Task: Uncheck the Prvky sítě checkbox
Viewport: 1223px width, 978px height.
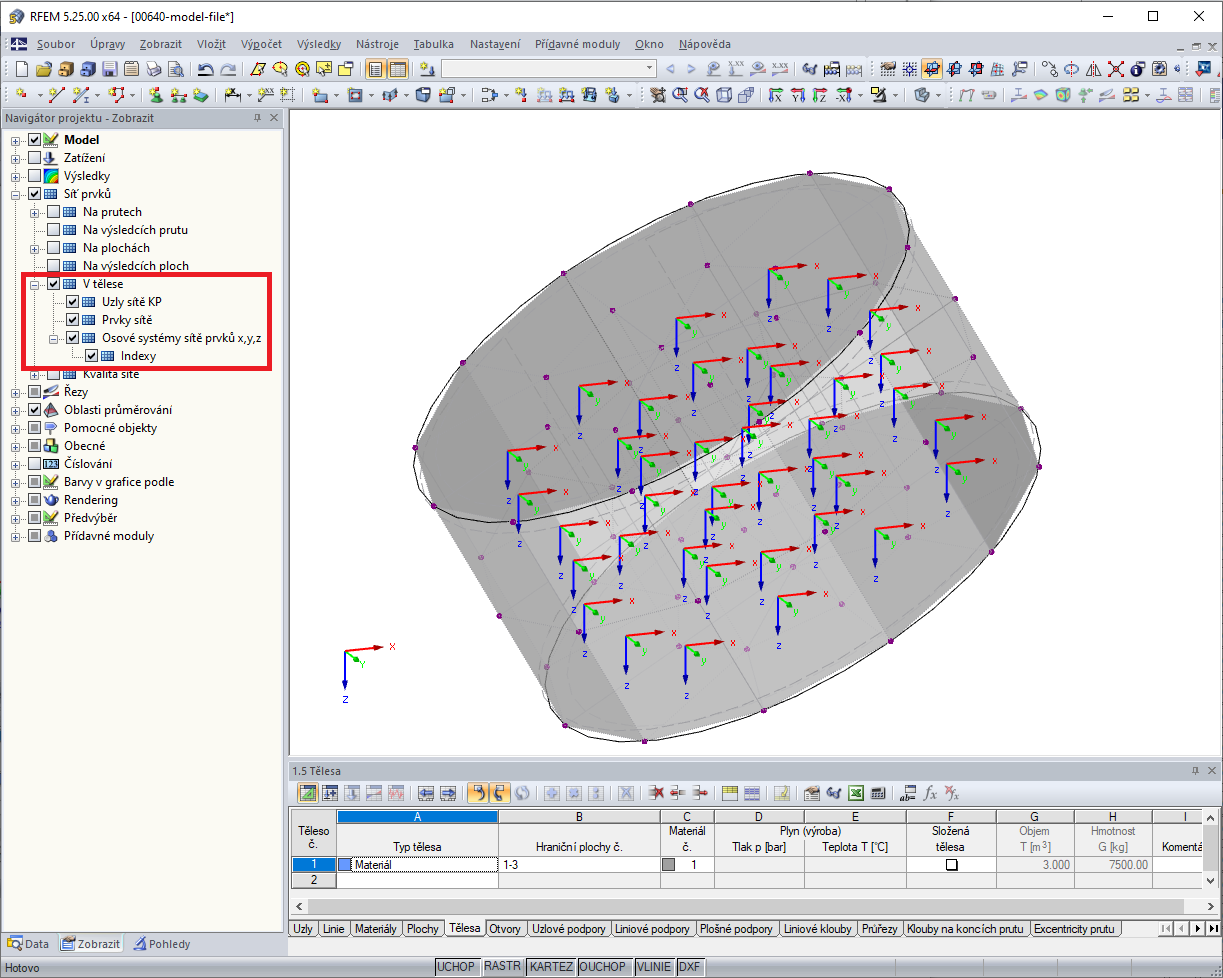Action: (73, 320)
